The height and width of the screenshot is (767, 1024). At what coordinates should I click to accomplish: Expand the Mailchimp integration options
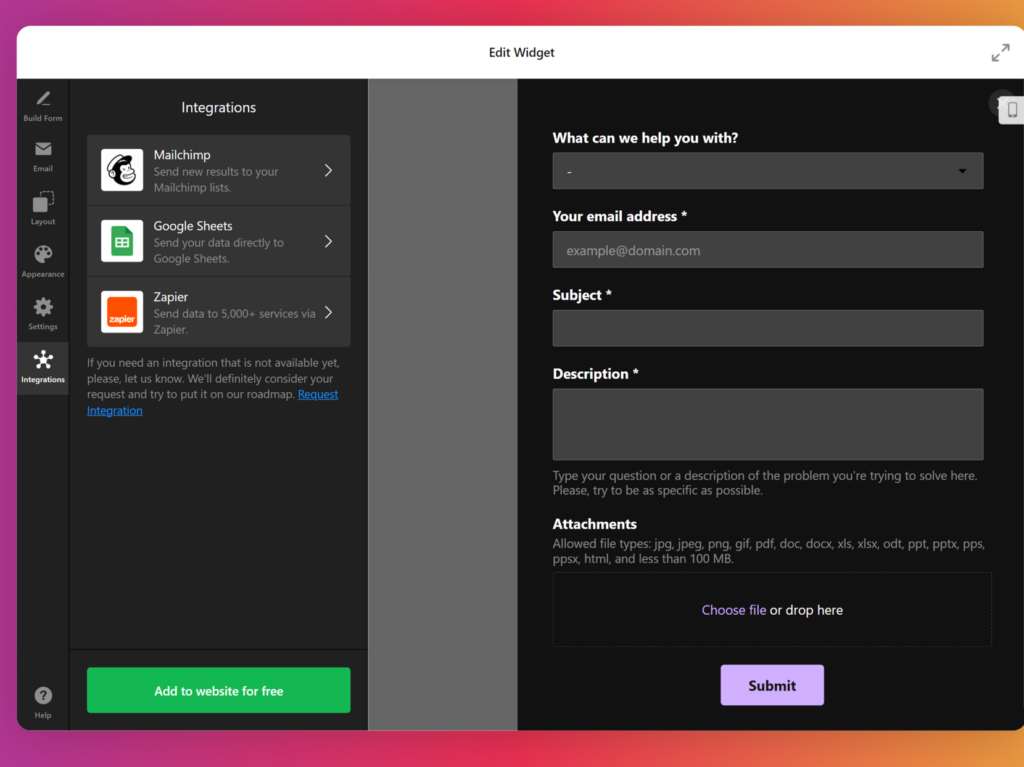click(x=328, y=170)
